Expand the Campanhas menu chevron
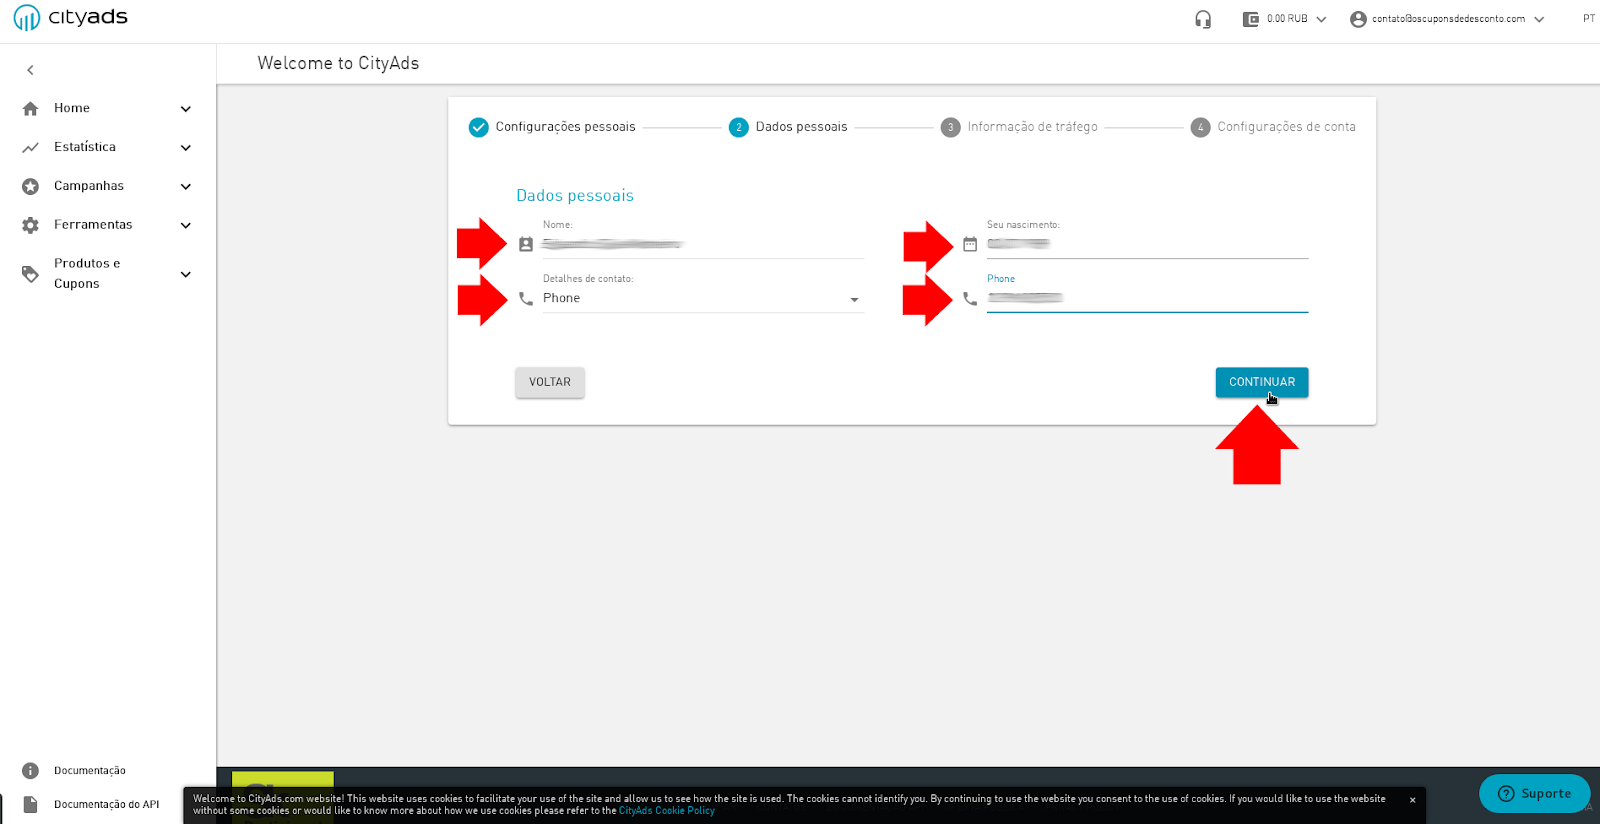 point(185,186)
